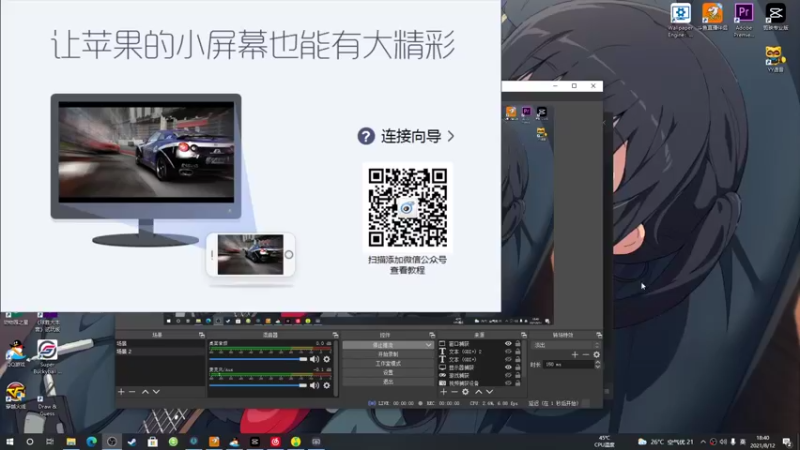Open transition properties gear icon
The height and width of the screenshot is (450, 800).
pyautogui.click(x=596, y=355)
